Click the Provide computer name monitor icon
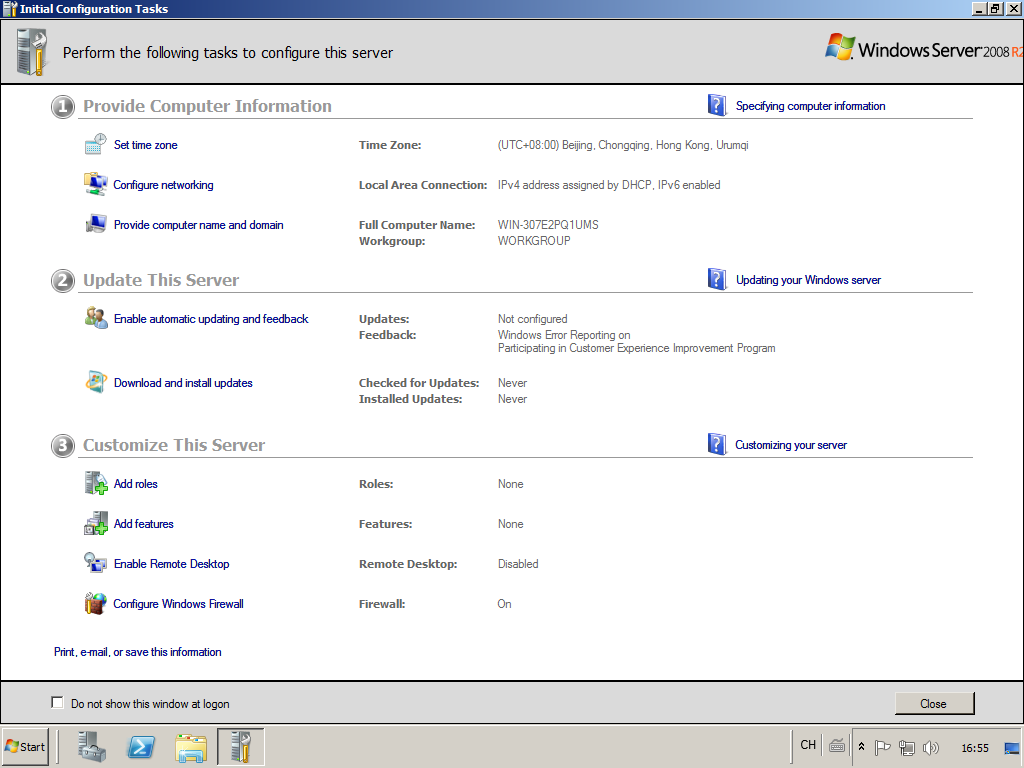 click(x=95, y=224)
